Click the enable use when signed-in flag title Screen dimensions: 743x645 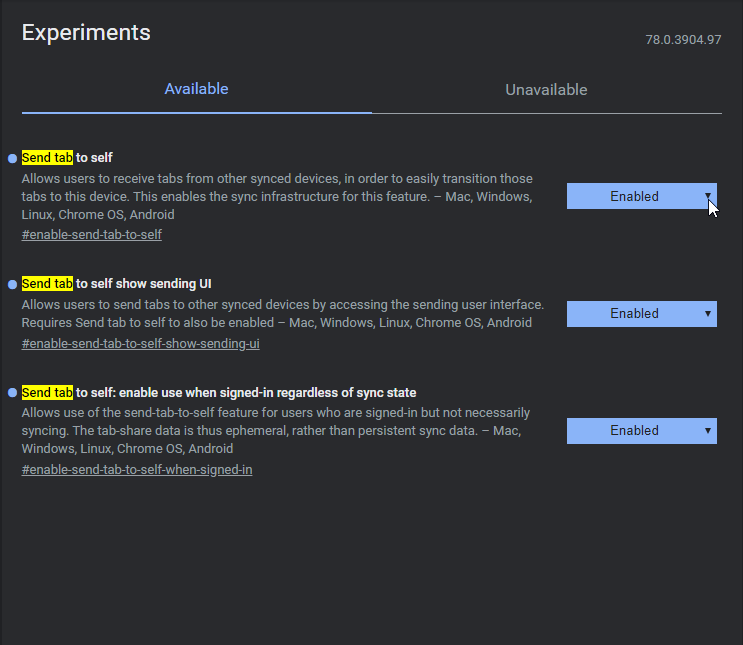pyautogui.click(x=219, y=392)
